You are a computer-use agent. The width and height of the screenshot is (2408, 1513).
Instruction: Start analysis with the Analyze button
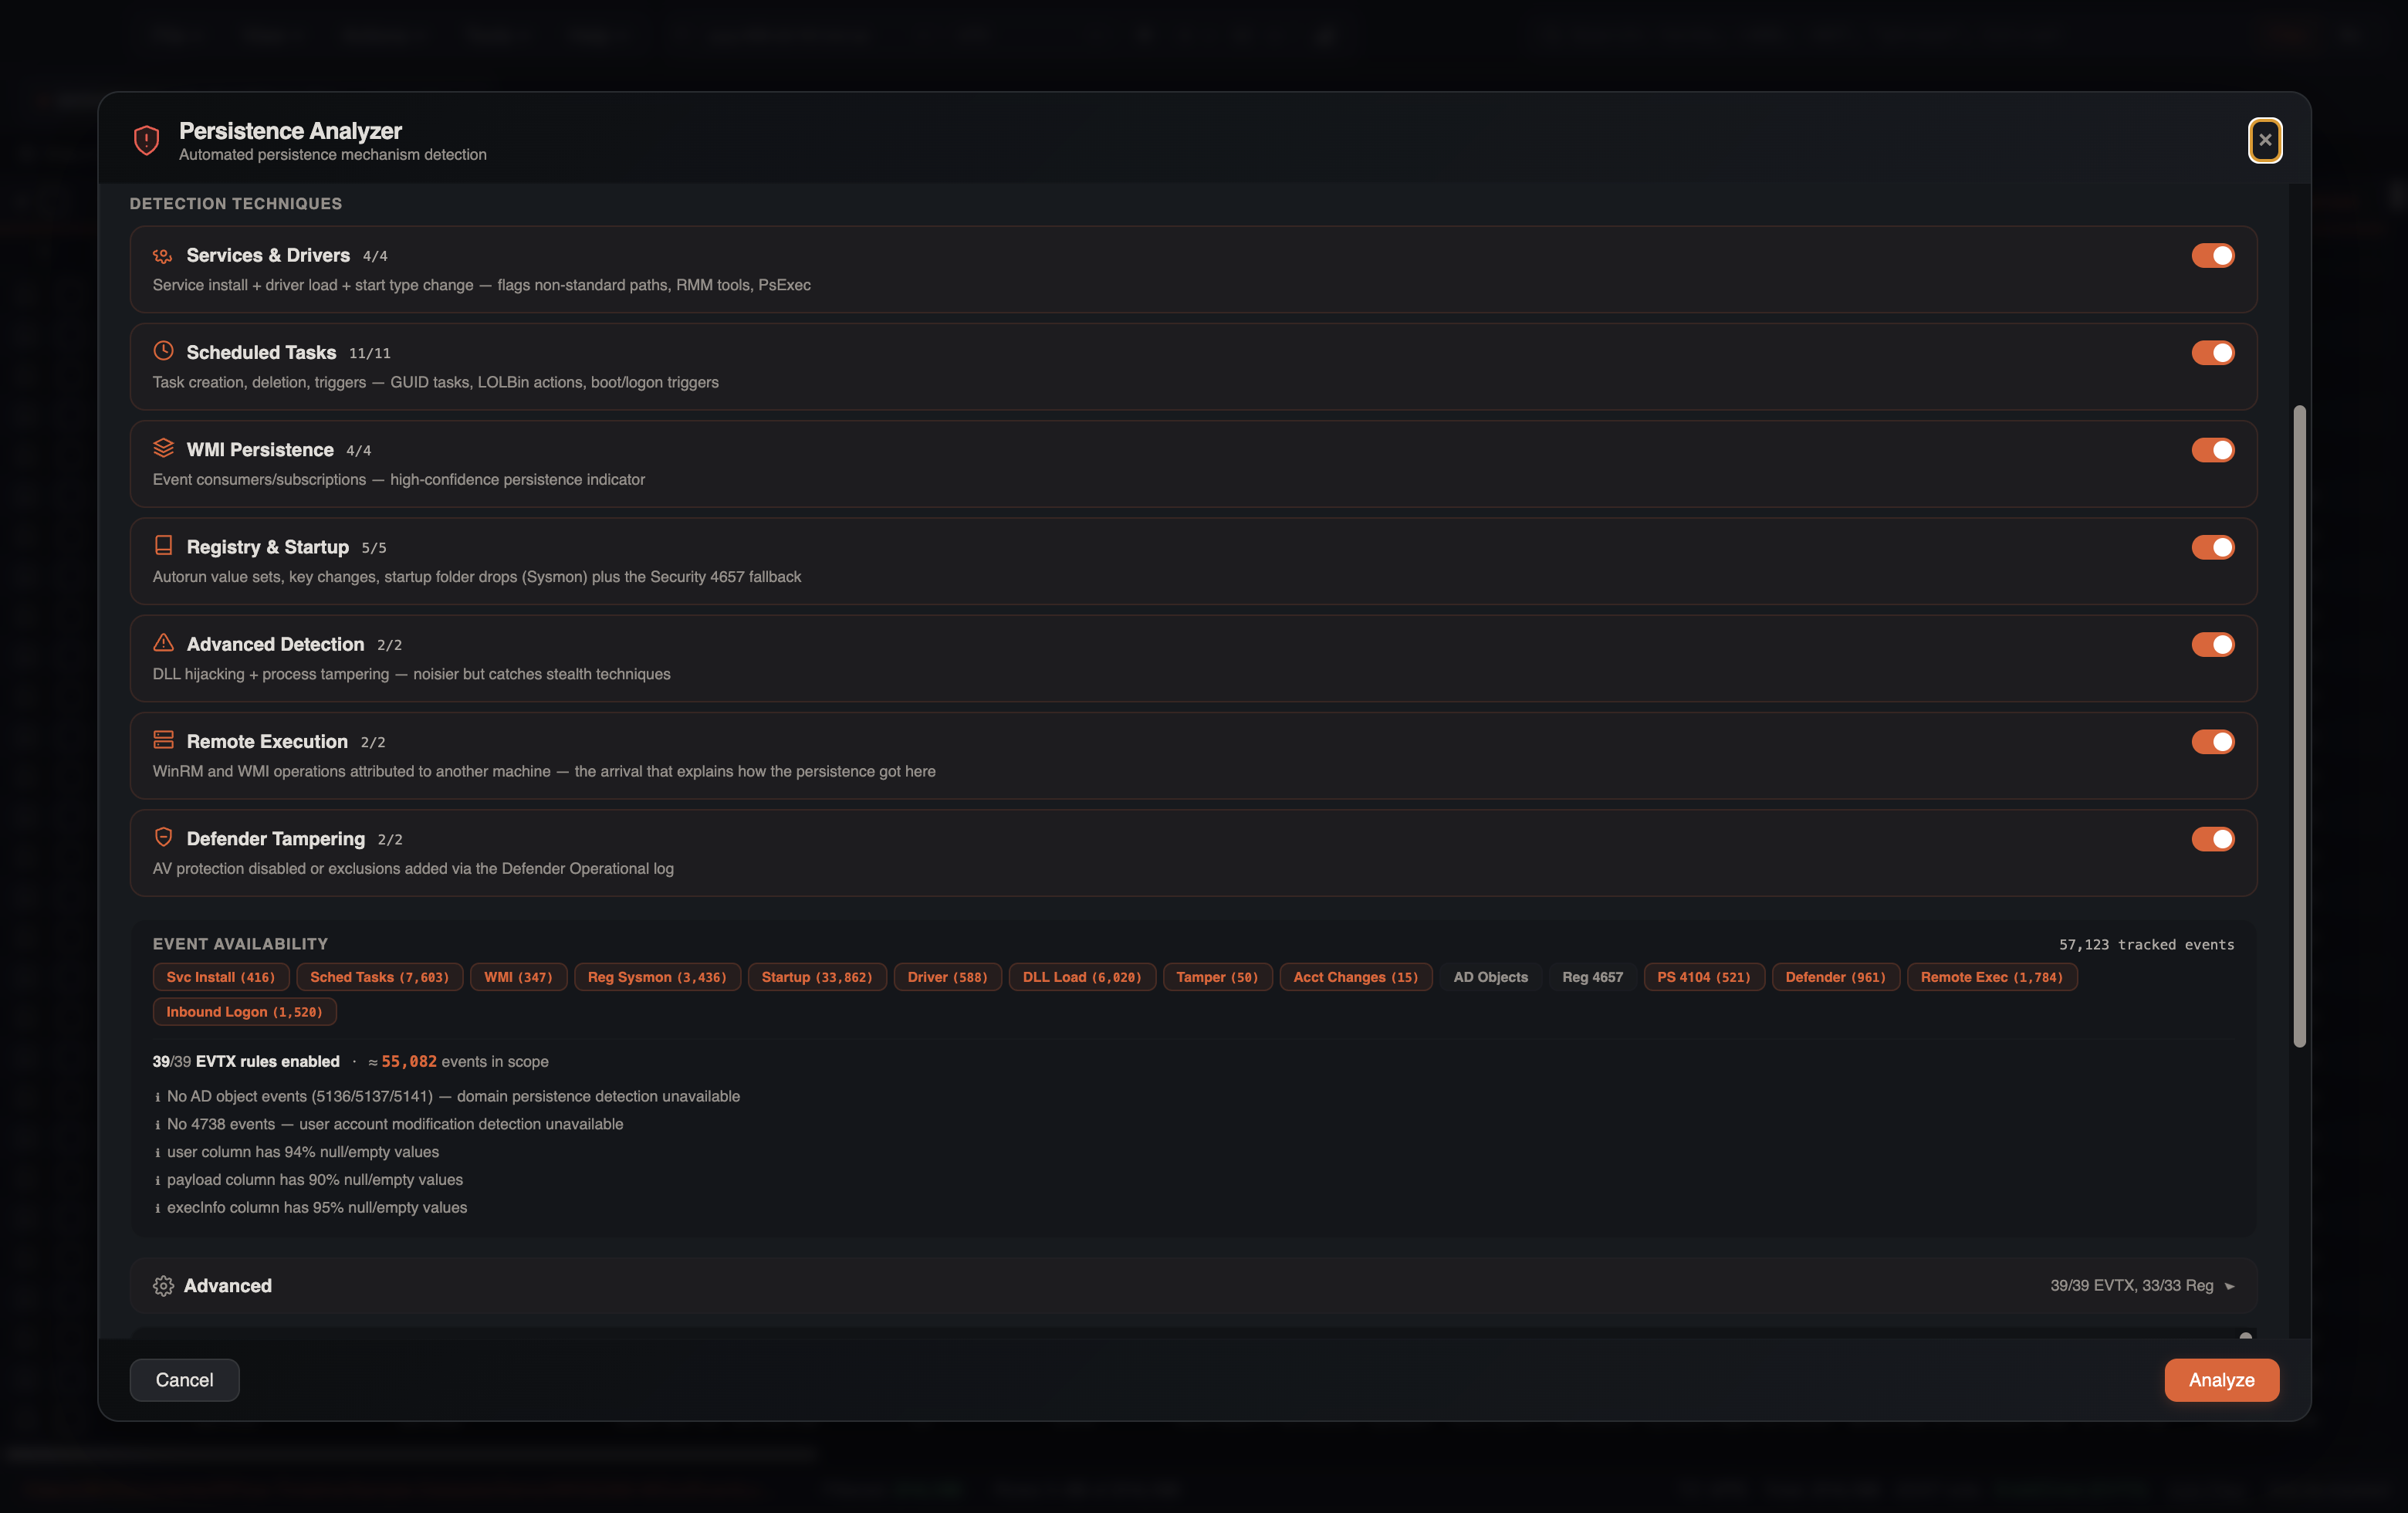2222,1380
